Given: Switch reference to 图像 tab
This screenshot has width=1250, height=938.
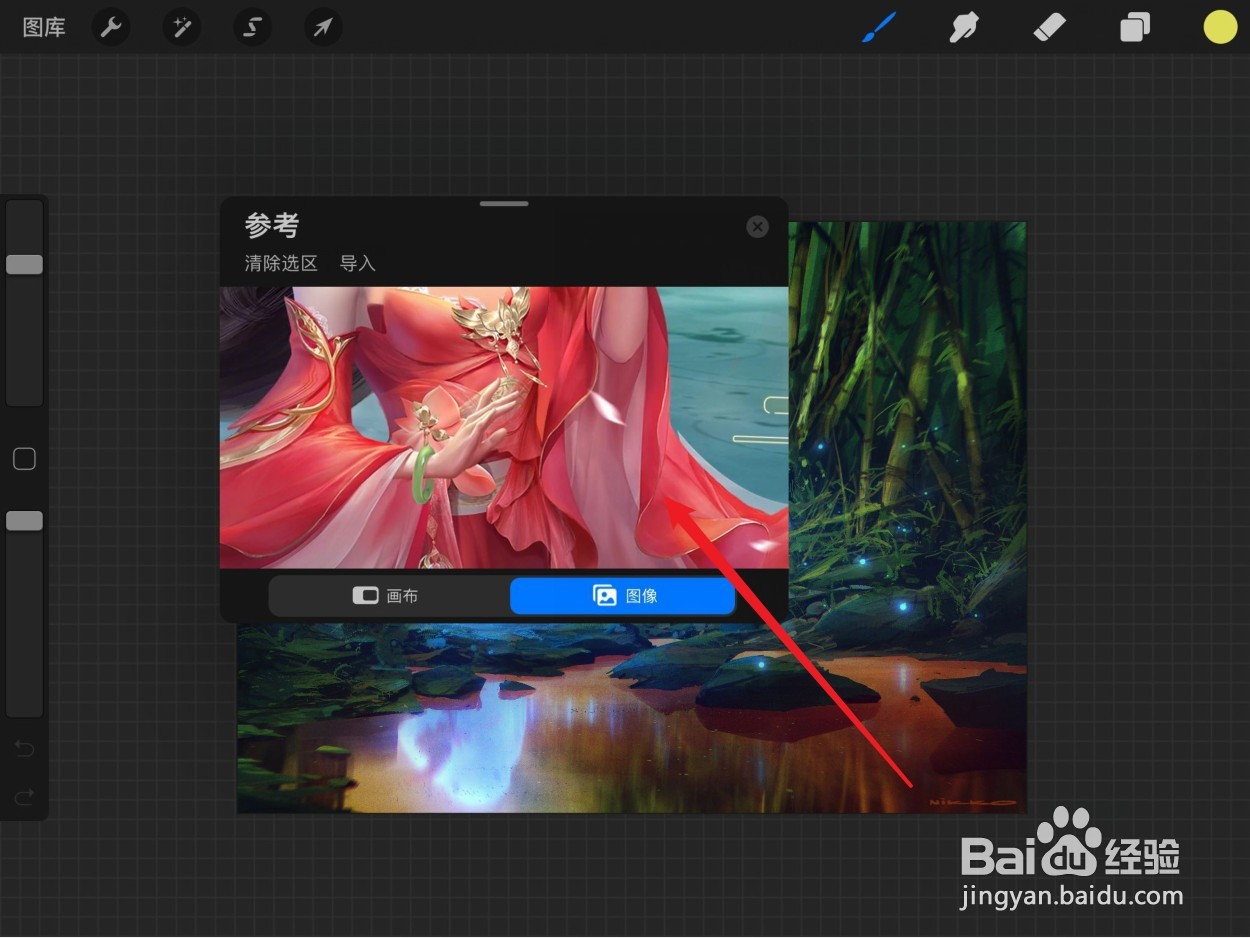Looking at the screenshot, I should click(x=623, y=596).
